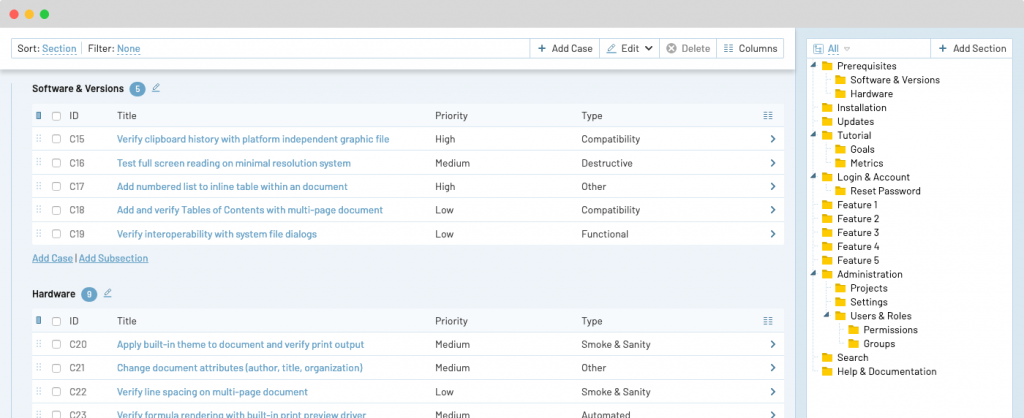Screen dimensions: 1024x418
Task: Click Add Case toolbar button
Action: tap(565, 48)
